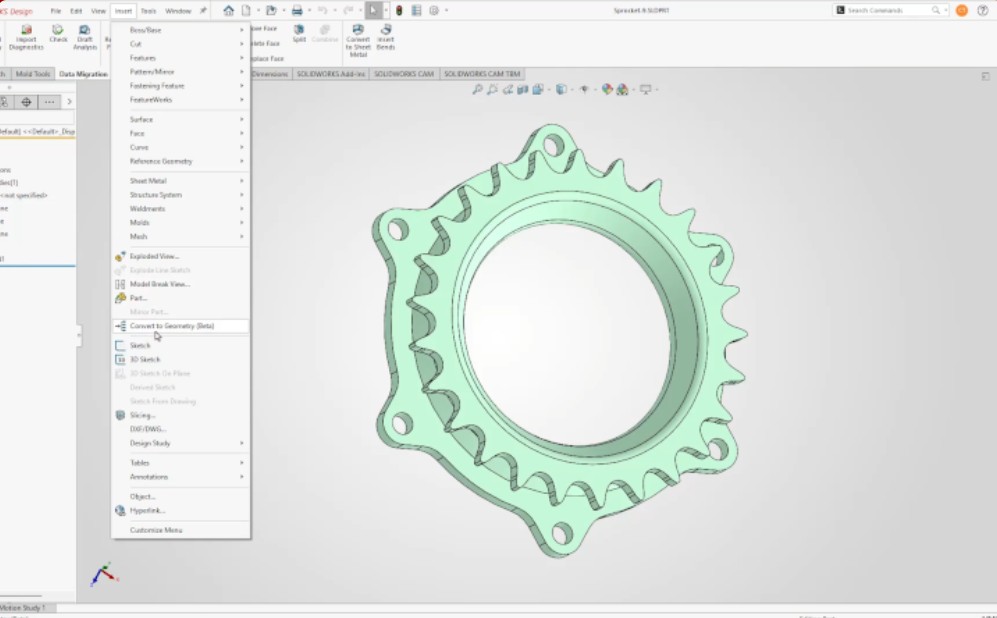Image resolution: width=997 pixels, height=618 pixels.
Task: Switch to the SOLIDWORKS CAM TBM tab
Action: (482, 74)
